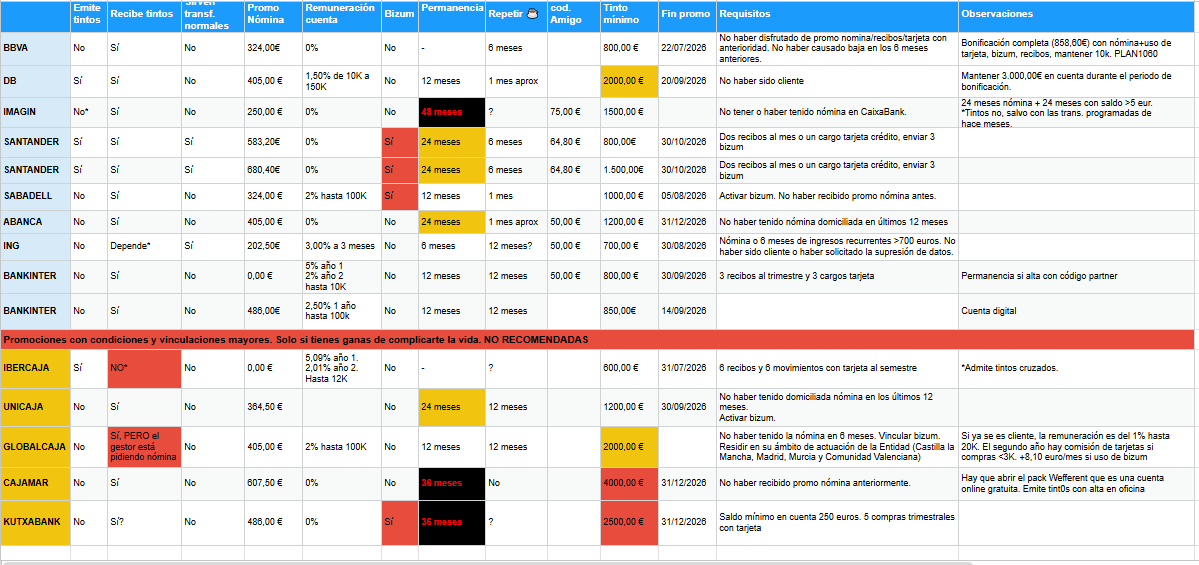Click the 14/09/2026 fin promo date
Screen dimensions: 1199x565
687,311
